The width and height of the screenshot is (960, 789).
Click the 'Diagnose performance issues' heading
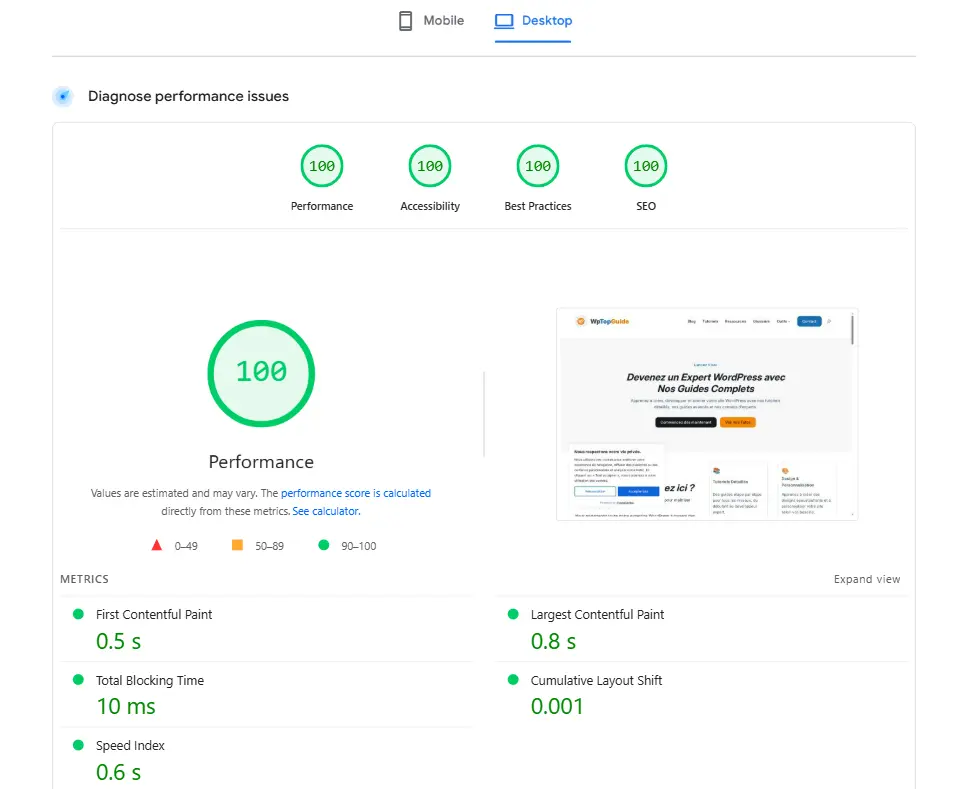coord(189,96)
